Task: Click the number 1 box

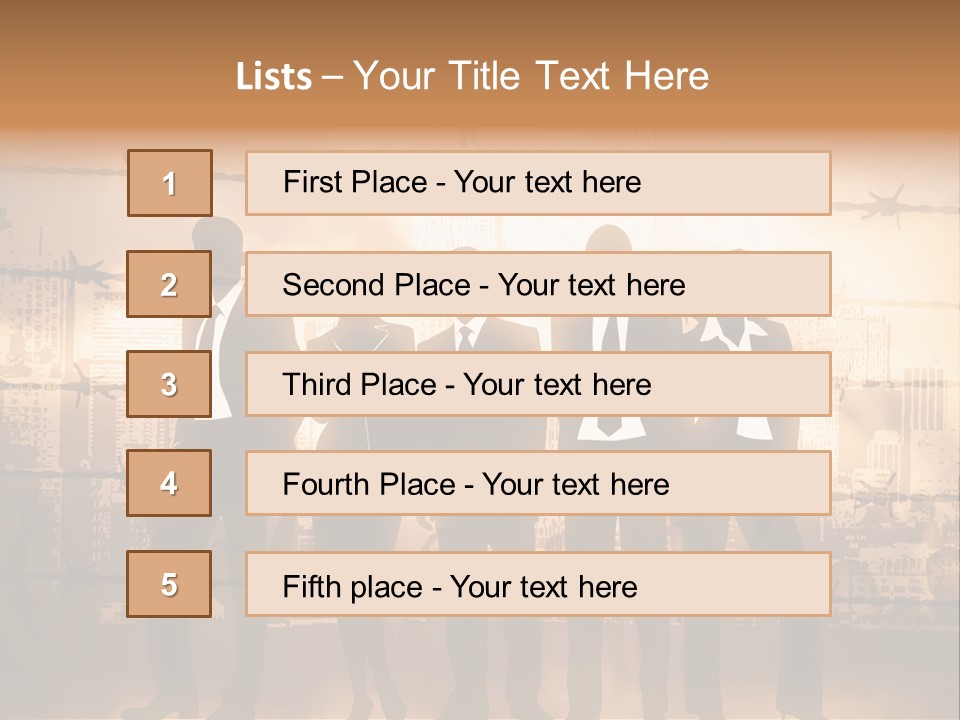Action: [169, 183]
